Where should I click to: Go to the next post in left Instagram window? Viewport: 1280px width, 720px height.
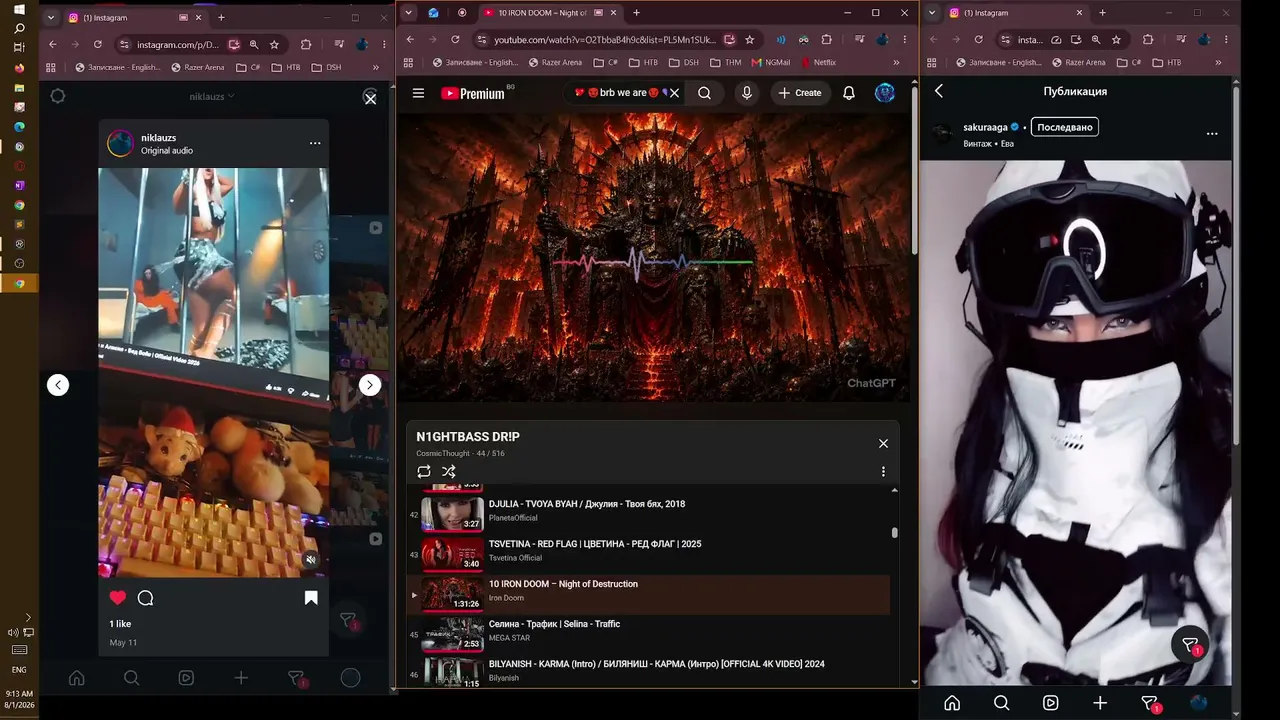(370, 385)
